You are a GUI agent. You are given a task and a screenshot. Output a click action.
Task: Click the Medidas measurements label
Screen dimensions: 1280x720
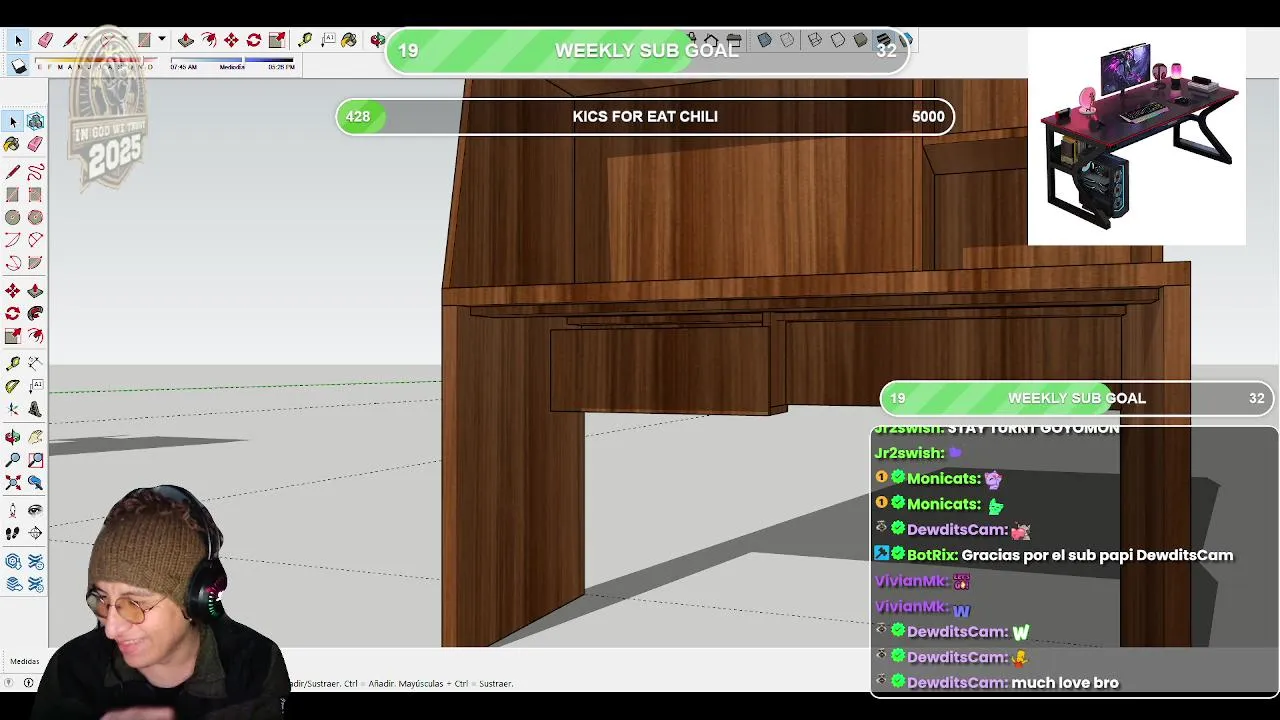(25, 661)
